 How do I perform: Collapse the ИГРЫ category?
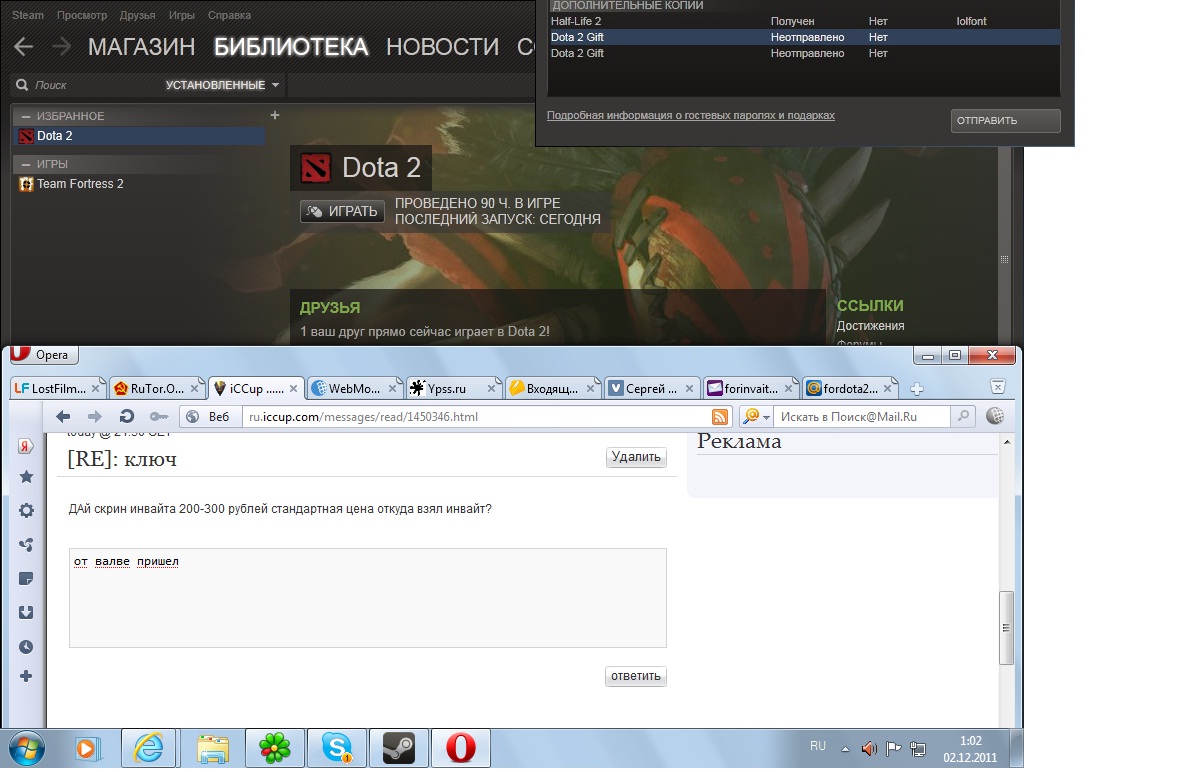(x=27, y=164)
